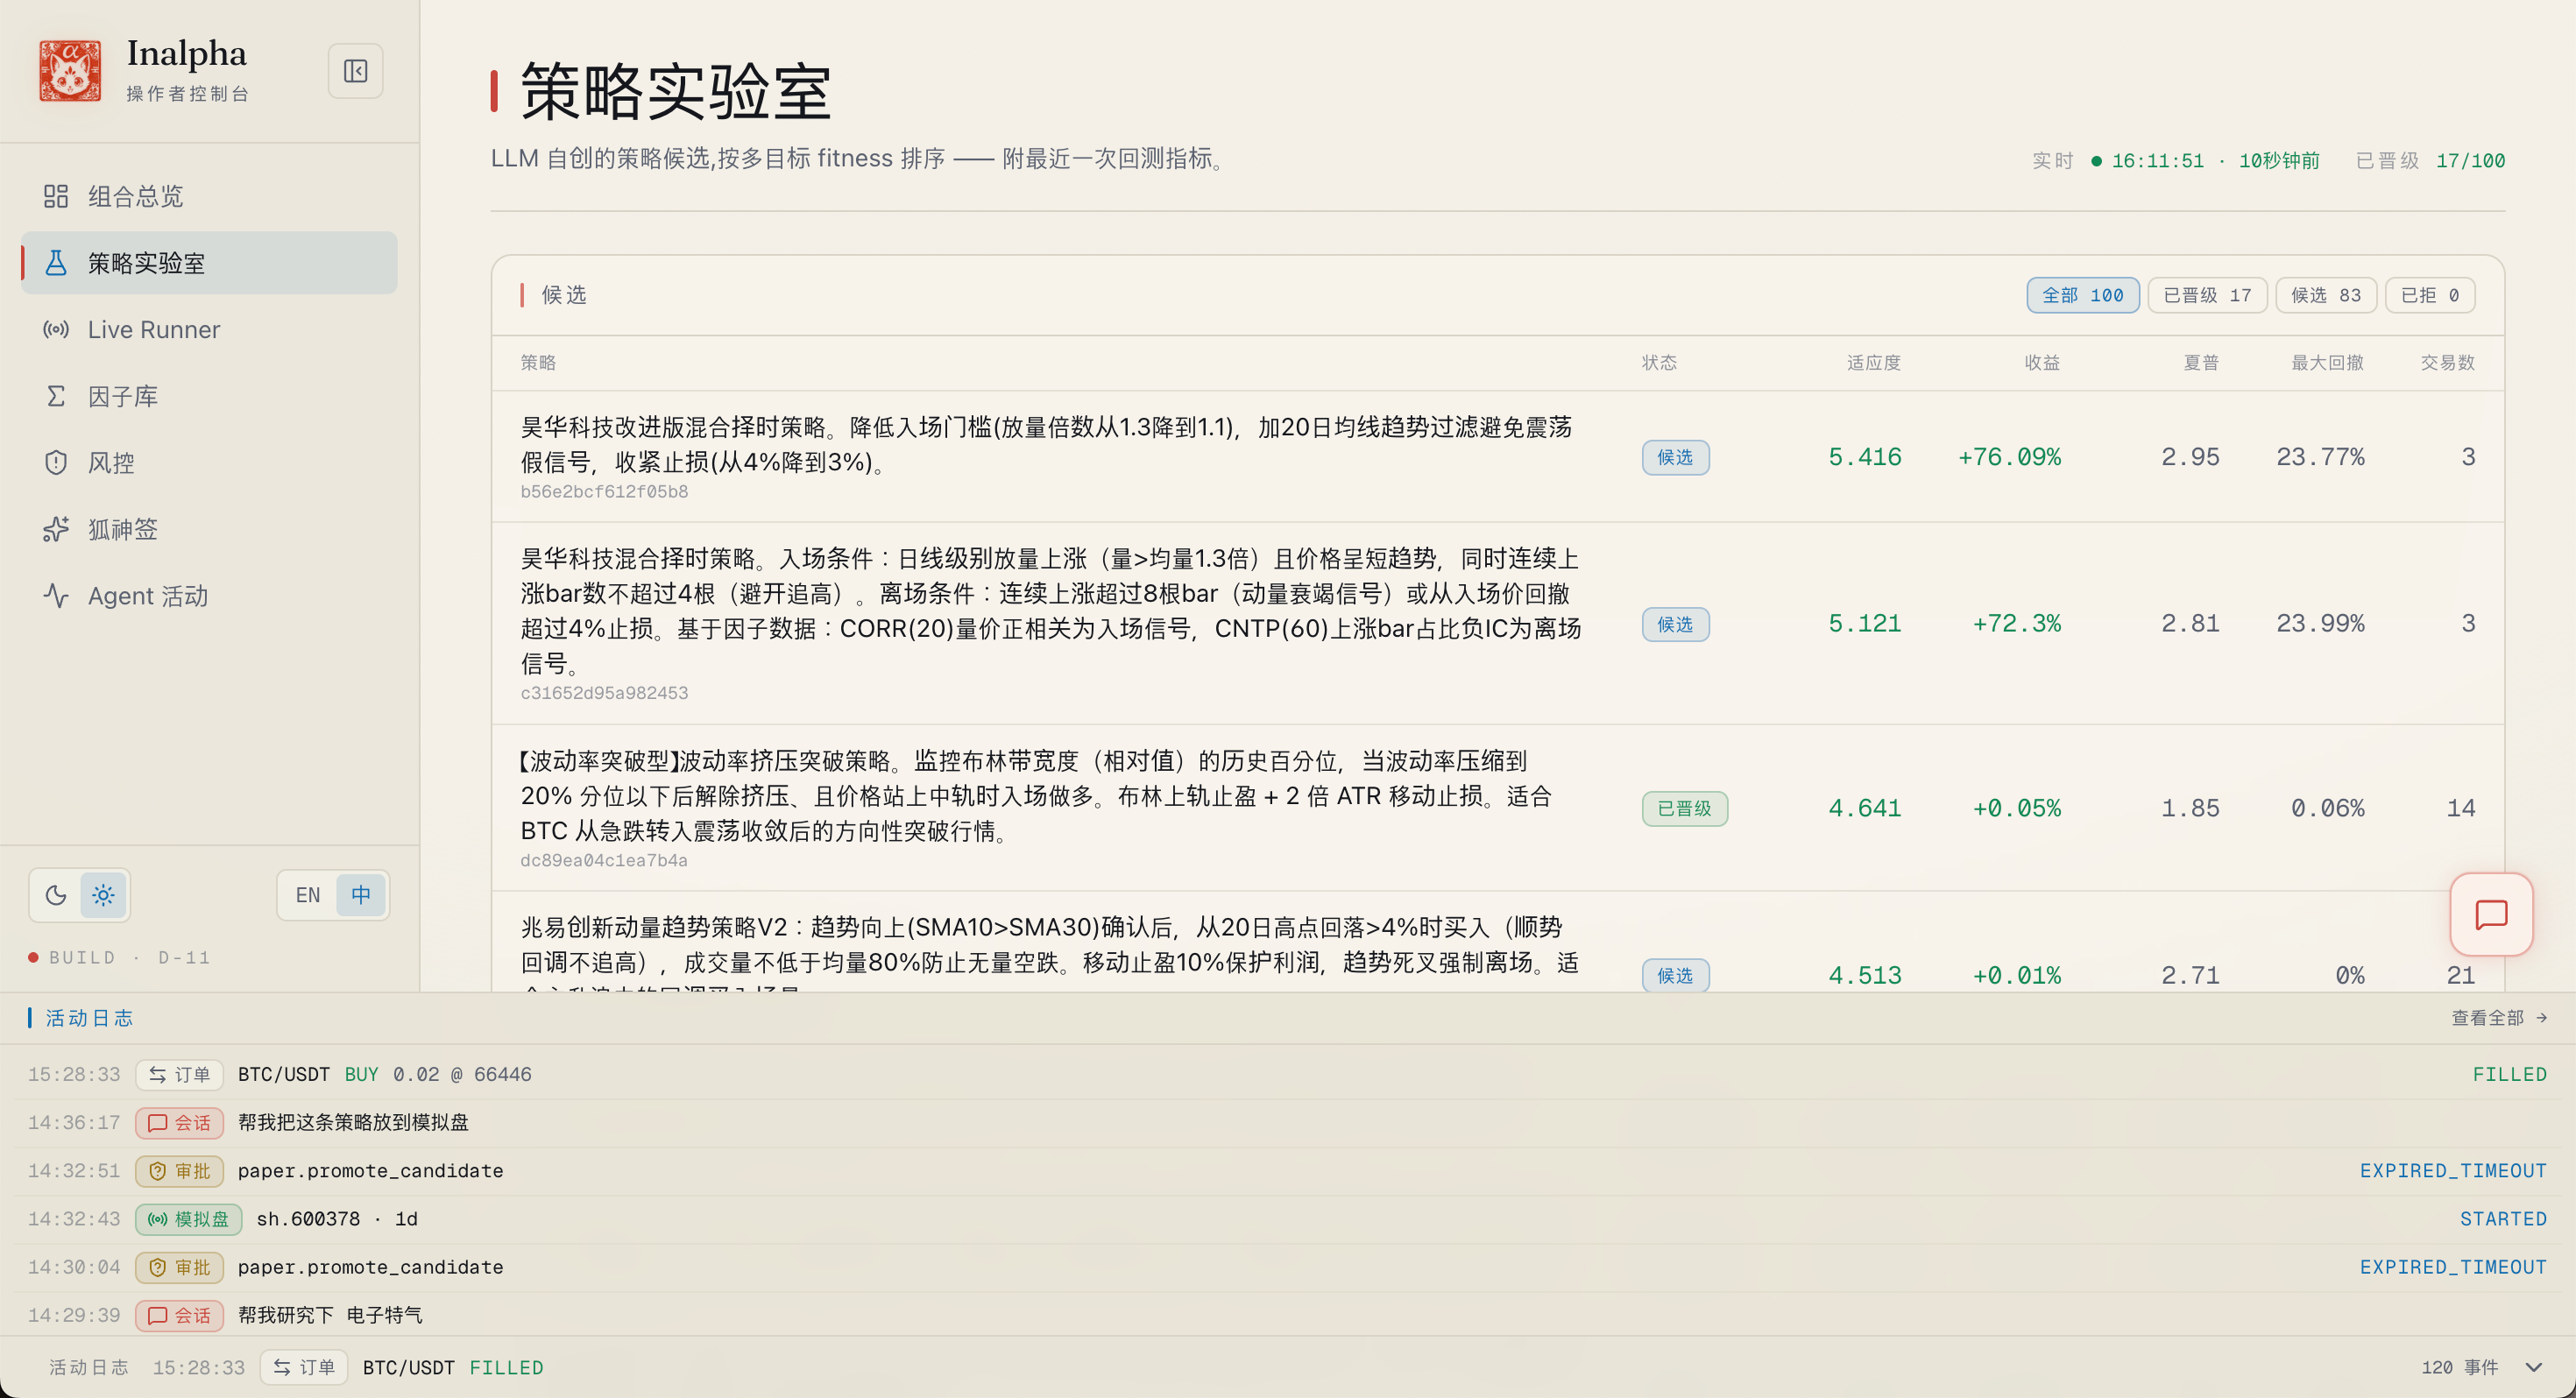Click 查看全部 link in activity log
The width and height of the screenshot is (2576, 1398).
click(x=2498, y=1018)
